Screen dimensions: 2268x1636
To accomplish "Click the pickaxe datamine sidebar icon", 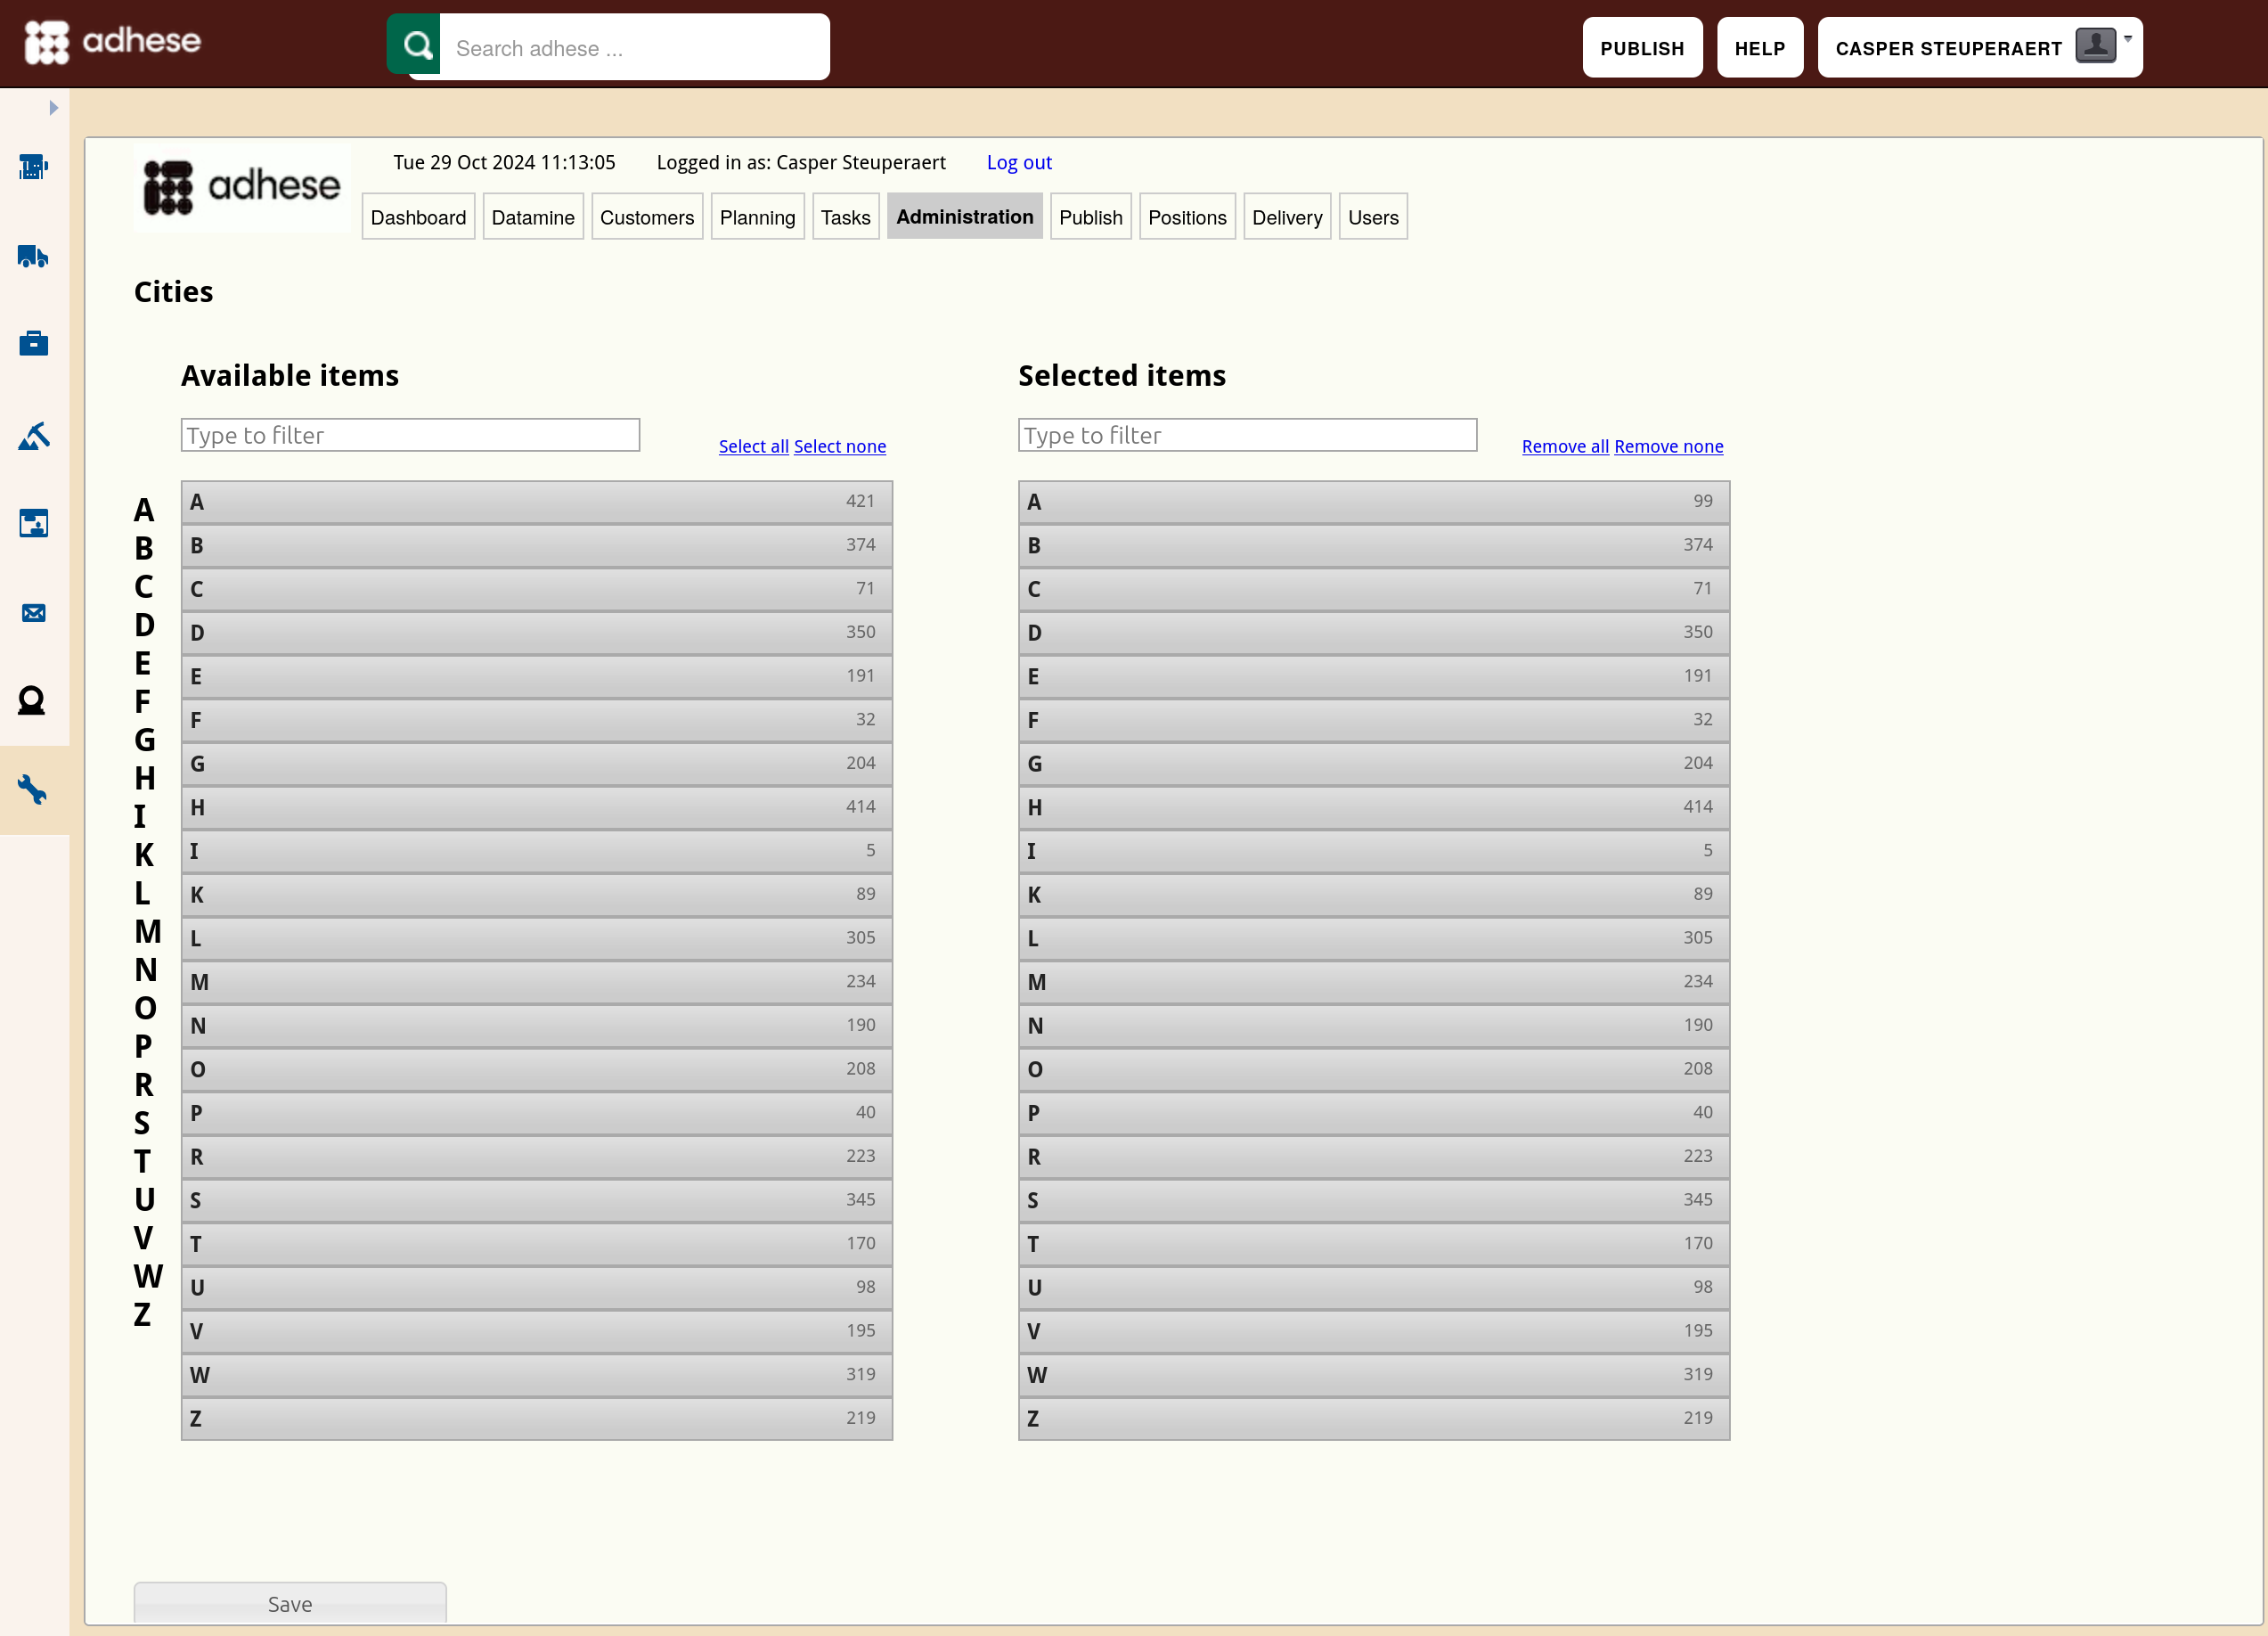I will pos(33,435).
